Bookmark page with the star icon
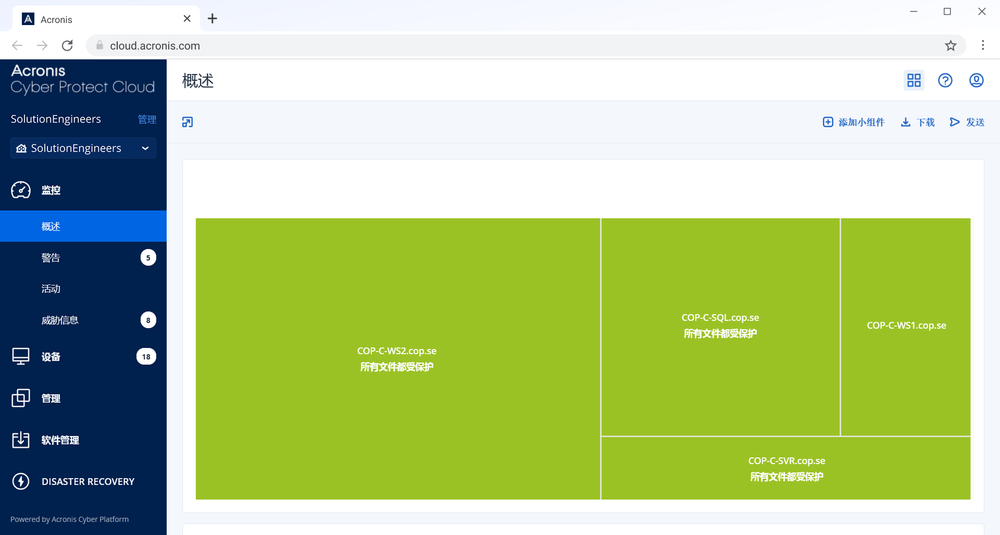1000x535 pixels. (x=950, y=45)
